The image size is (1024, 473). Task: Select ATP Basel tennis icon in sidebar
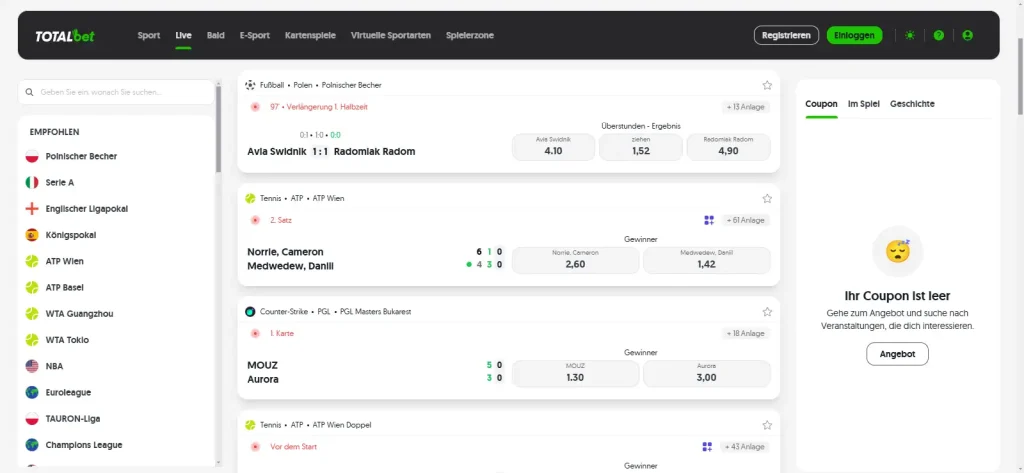(32, 287)
